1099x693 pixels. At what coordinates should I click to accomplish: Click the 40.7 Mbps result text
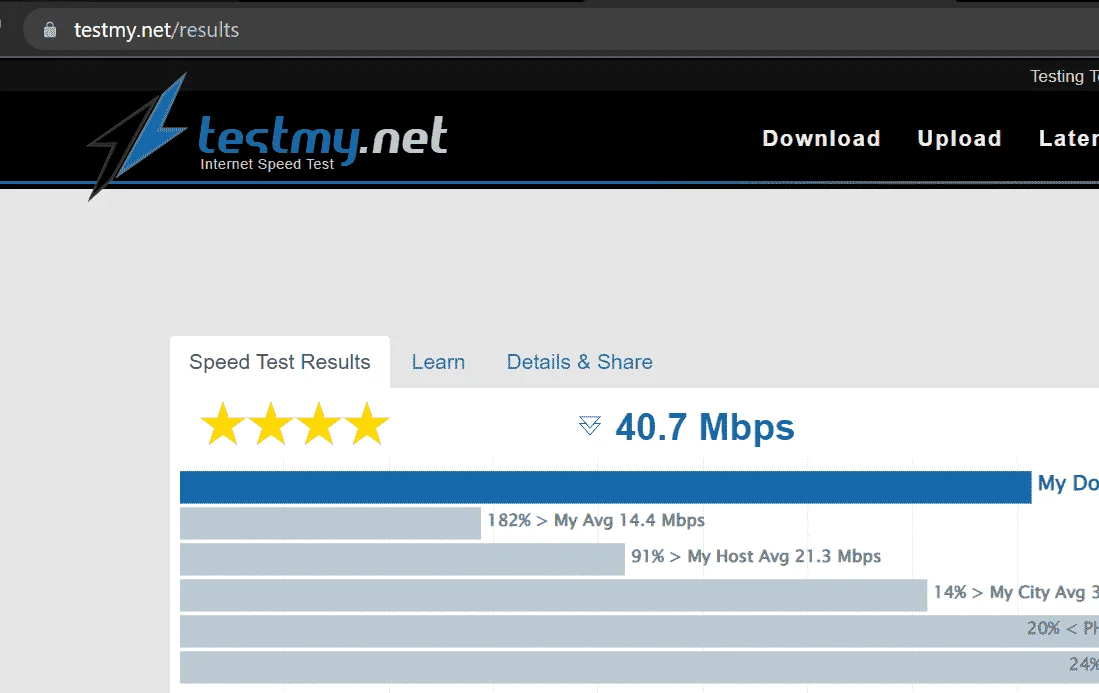704,427
